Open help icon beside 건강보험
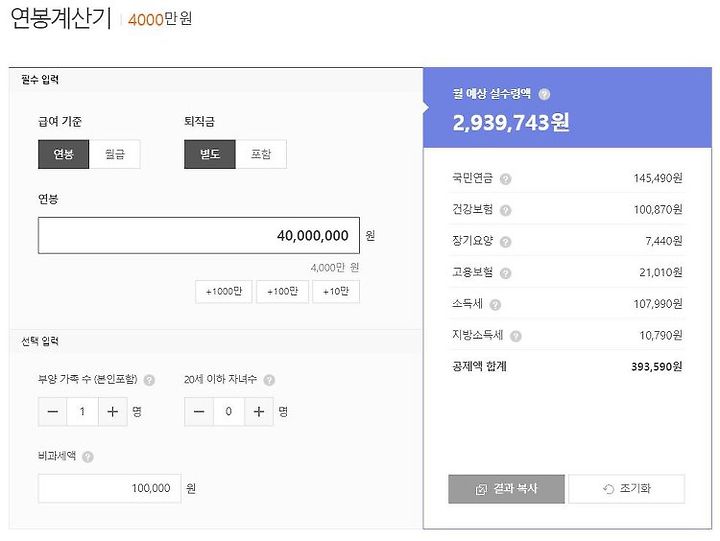 click(x=506, y=210)
